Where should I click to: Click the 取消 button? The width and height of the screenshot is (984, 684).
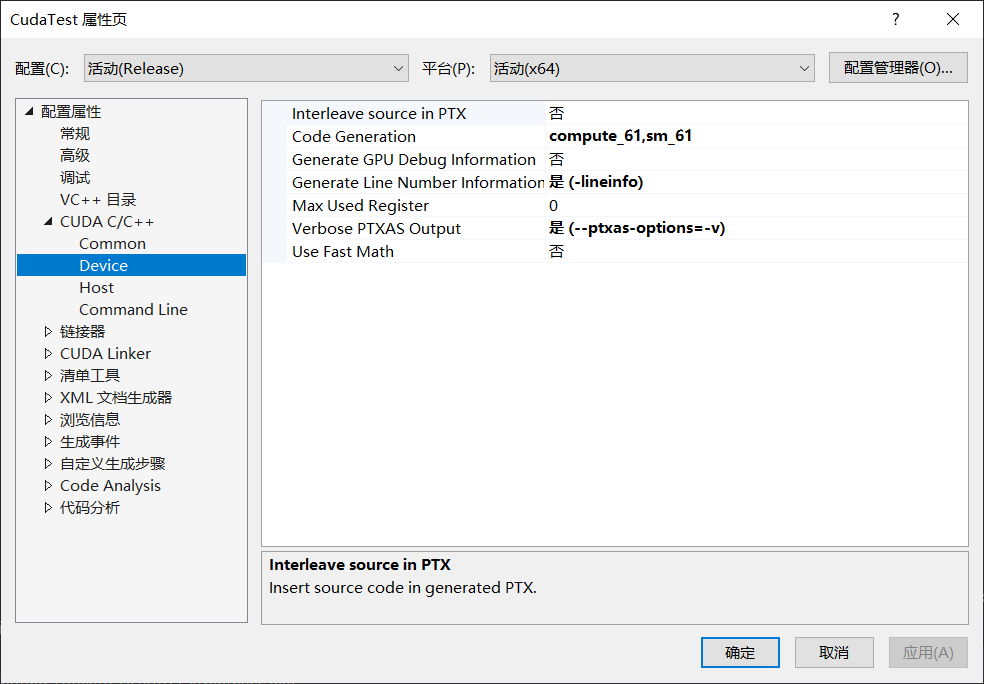pyautogui.click(x=834, y=653)
